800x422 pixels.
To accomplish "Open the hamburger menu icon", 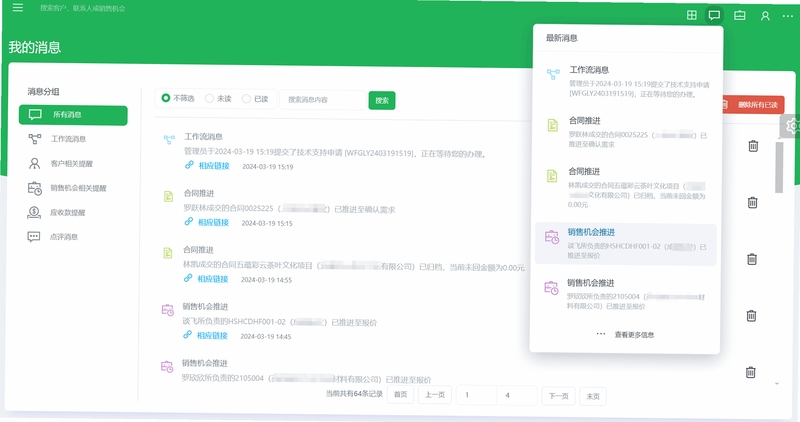I will coord(18,8).
